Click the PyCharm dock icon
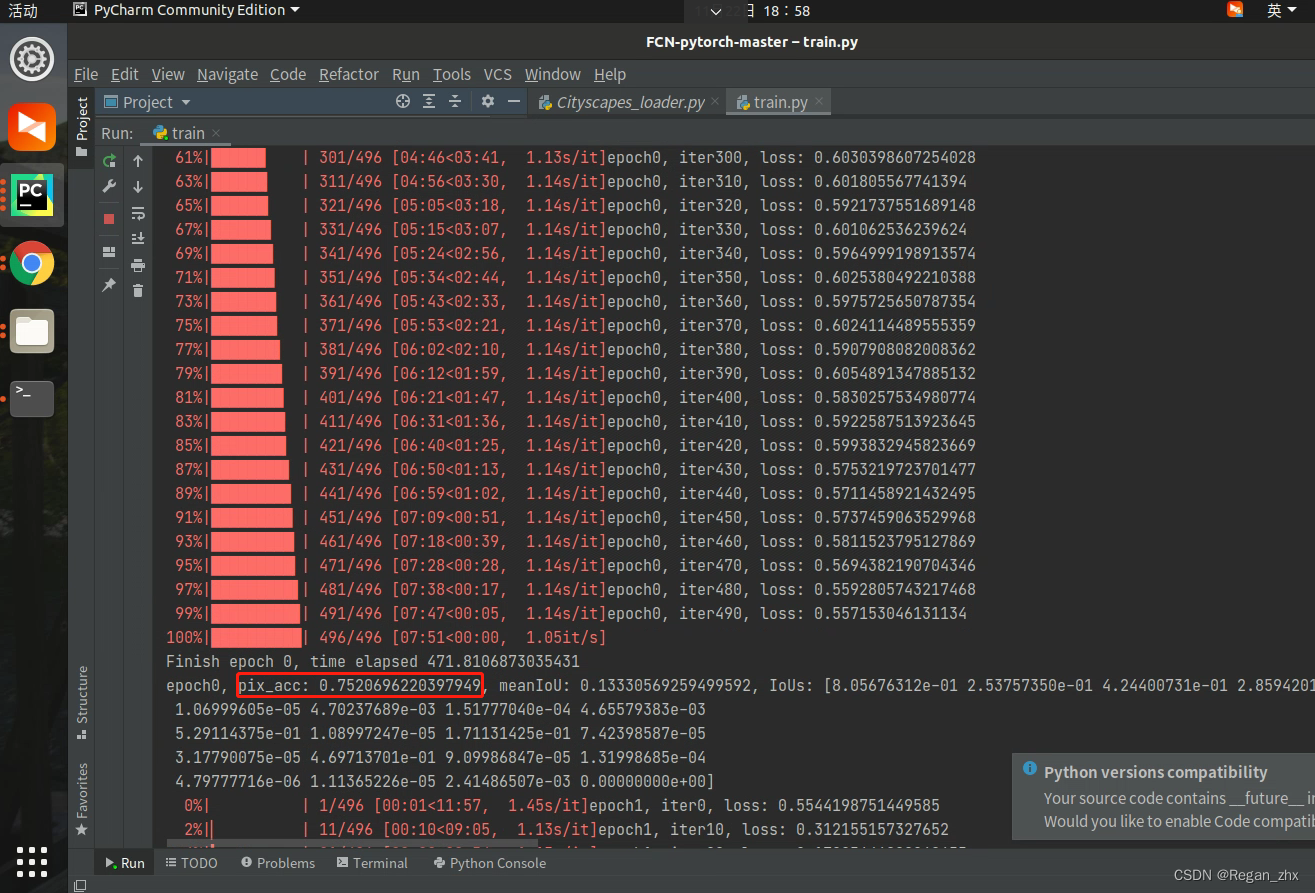Screen dimensions: 1315x893 point(32,195)
